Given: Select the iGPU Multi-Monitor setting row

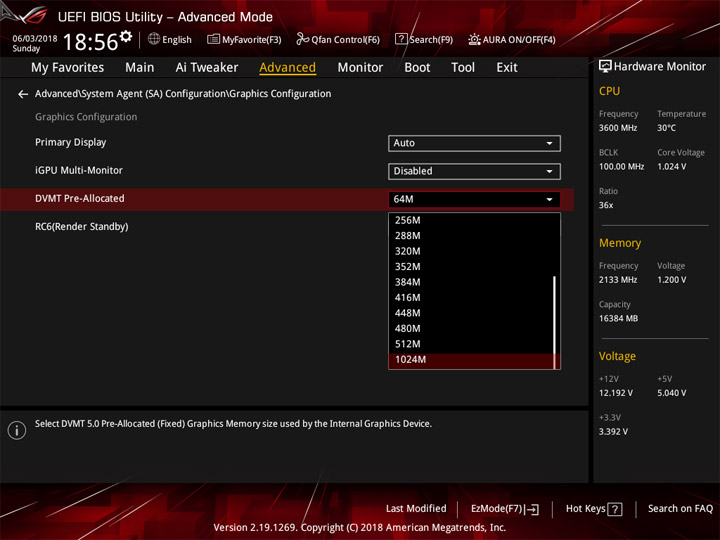Looking at the screenshot, I should [x=287, y=171].
